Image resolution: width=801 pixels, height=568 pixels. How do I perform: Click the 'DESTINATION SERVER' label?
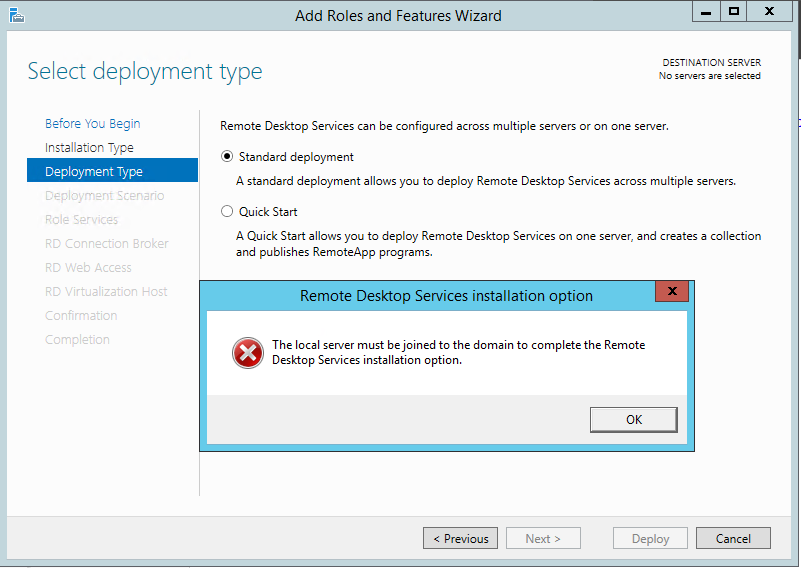pos(712,62)
